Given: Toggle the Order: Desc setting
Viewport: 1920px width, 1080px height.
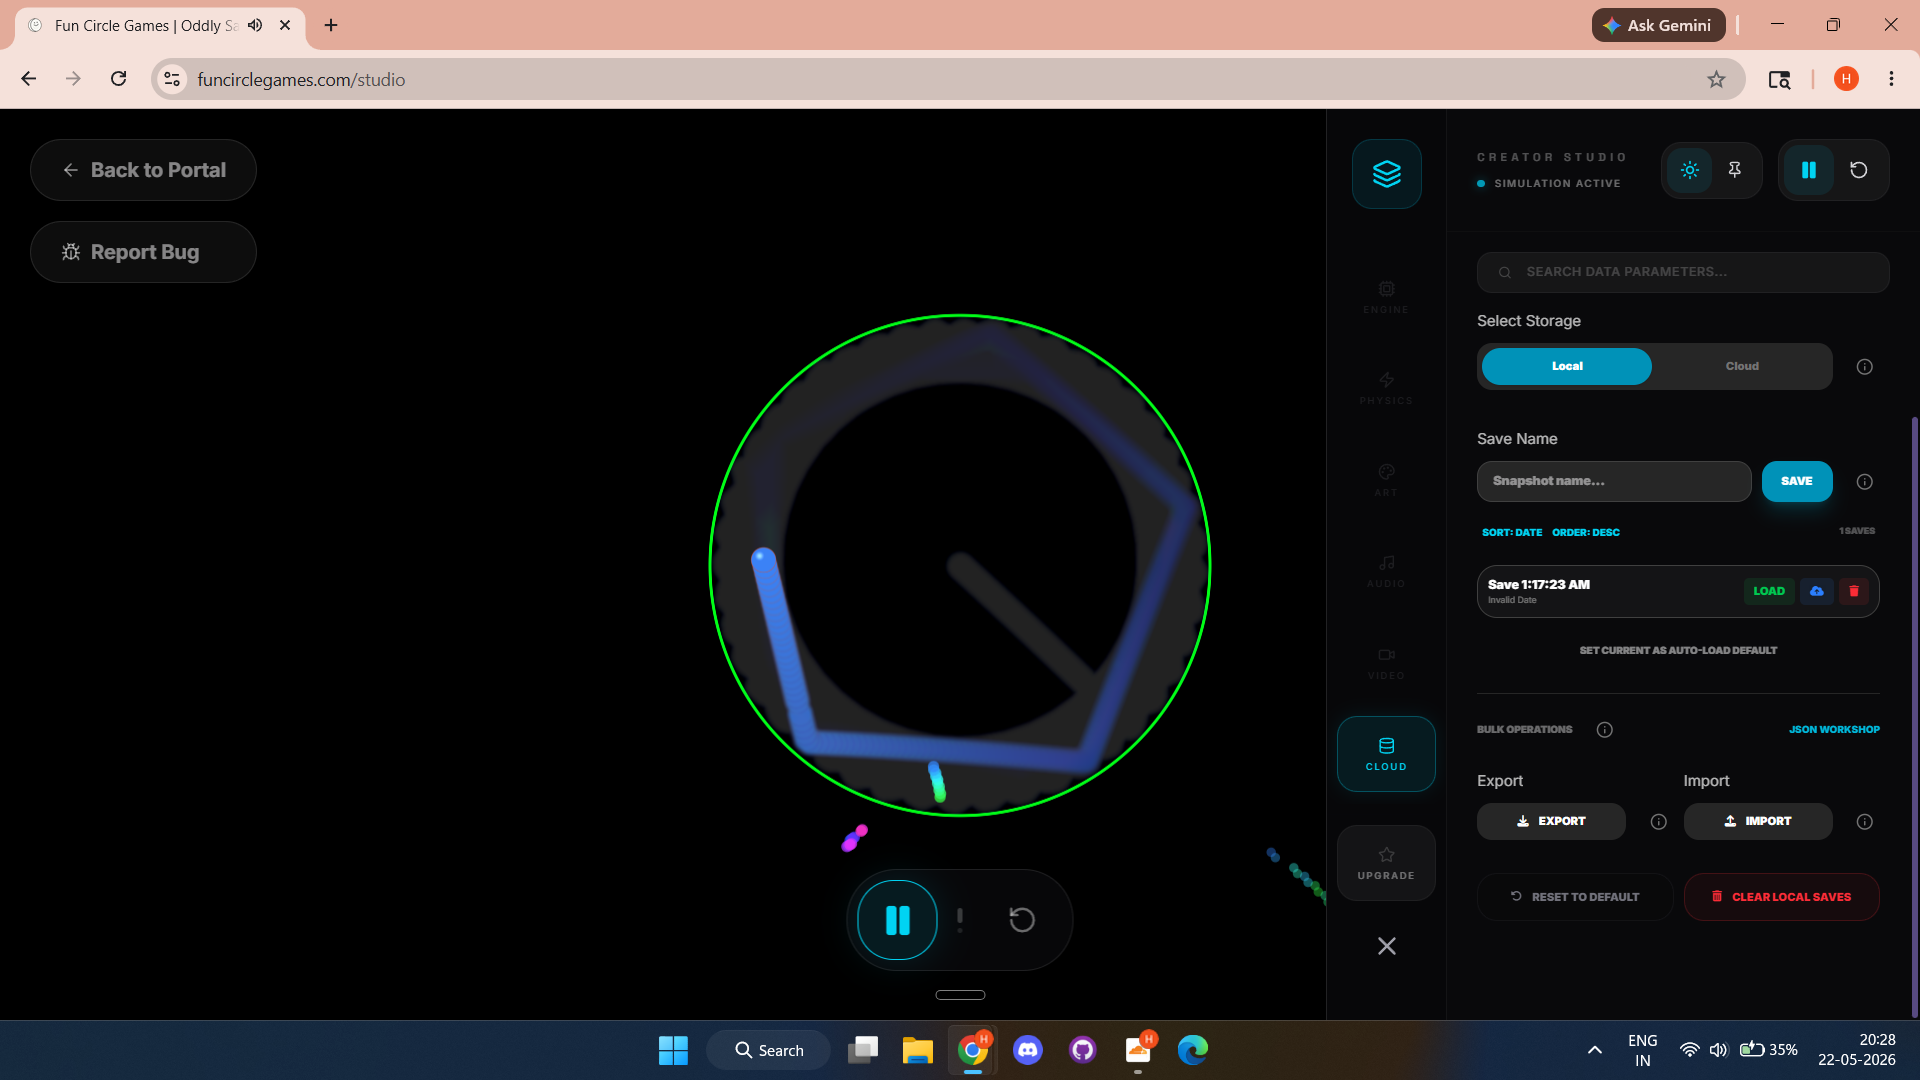Looking at the screenshot, I should 1586,532.
